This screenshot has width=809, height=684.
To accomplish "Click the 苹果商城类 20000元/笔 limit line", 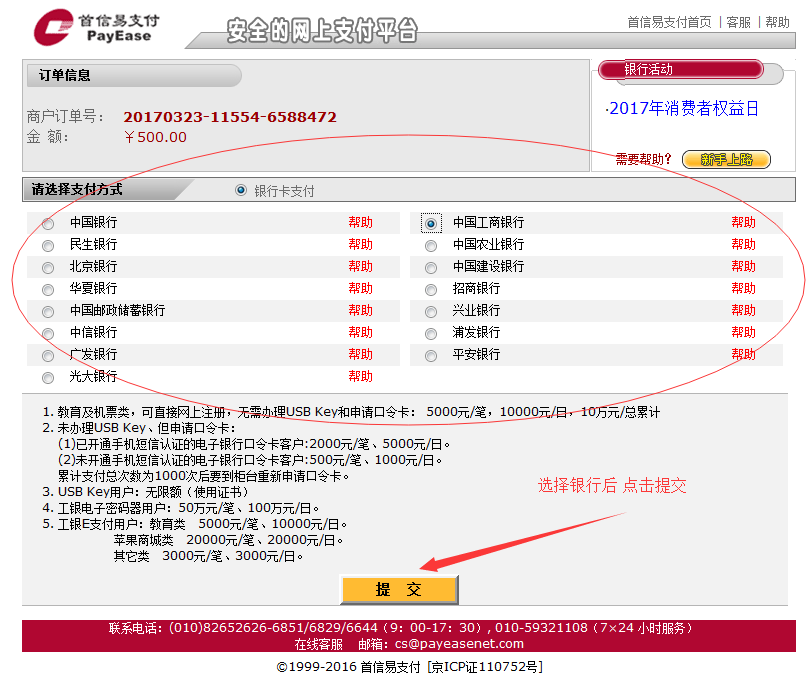I will click(x=228, y=540).
